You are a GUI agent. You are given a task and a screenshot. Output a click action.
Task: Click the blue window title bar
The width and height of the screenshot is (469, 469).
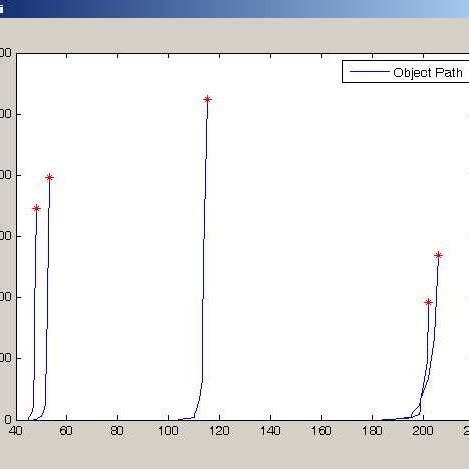coord(234,9)
